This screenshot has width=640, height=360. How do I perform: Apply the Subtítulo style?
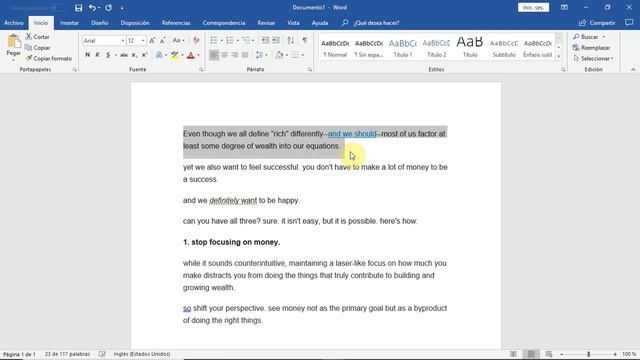504,47
